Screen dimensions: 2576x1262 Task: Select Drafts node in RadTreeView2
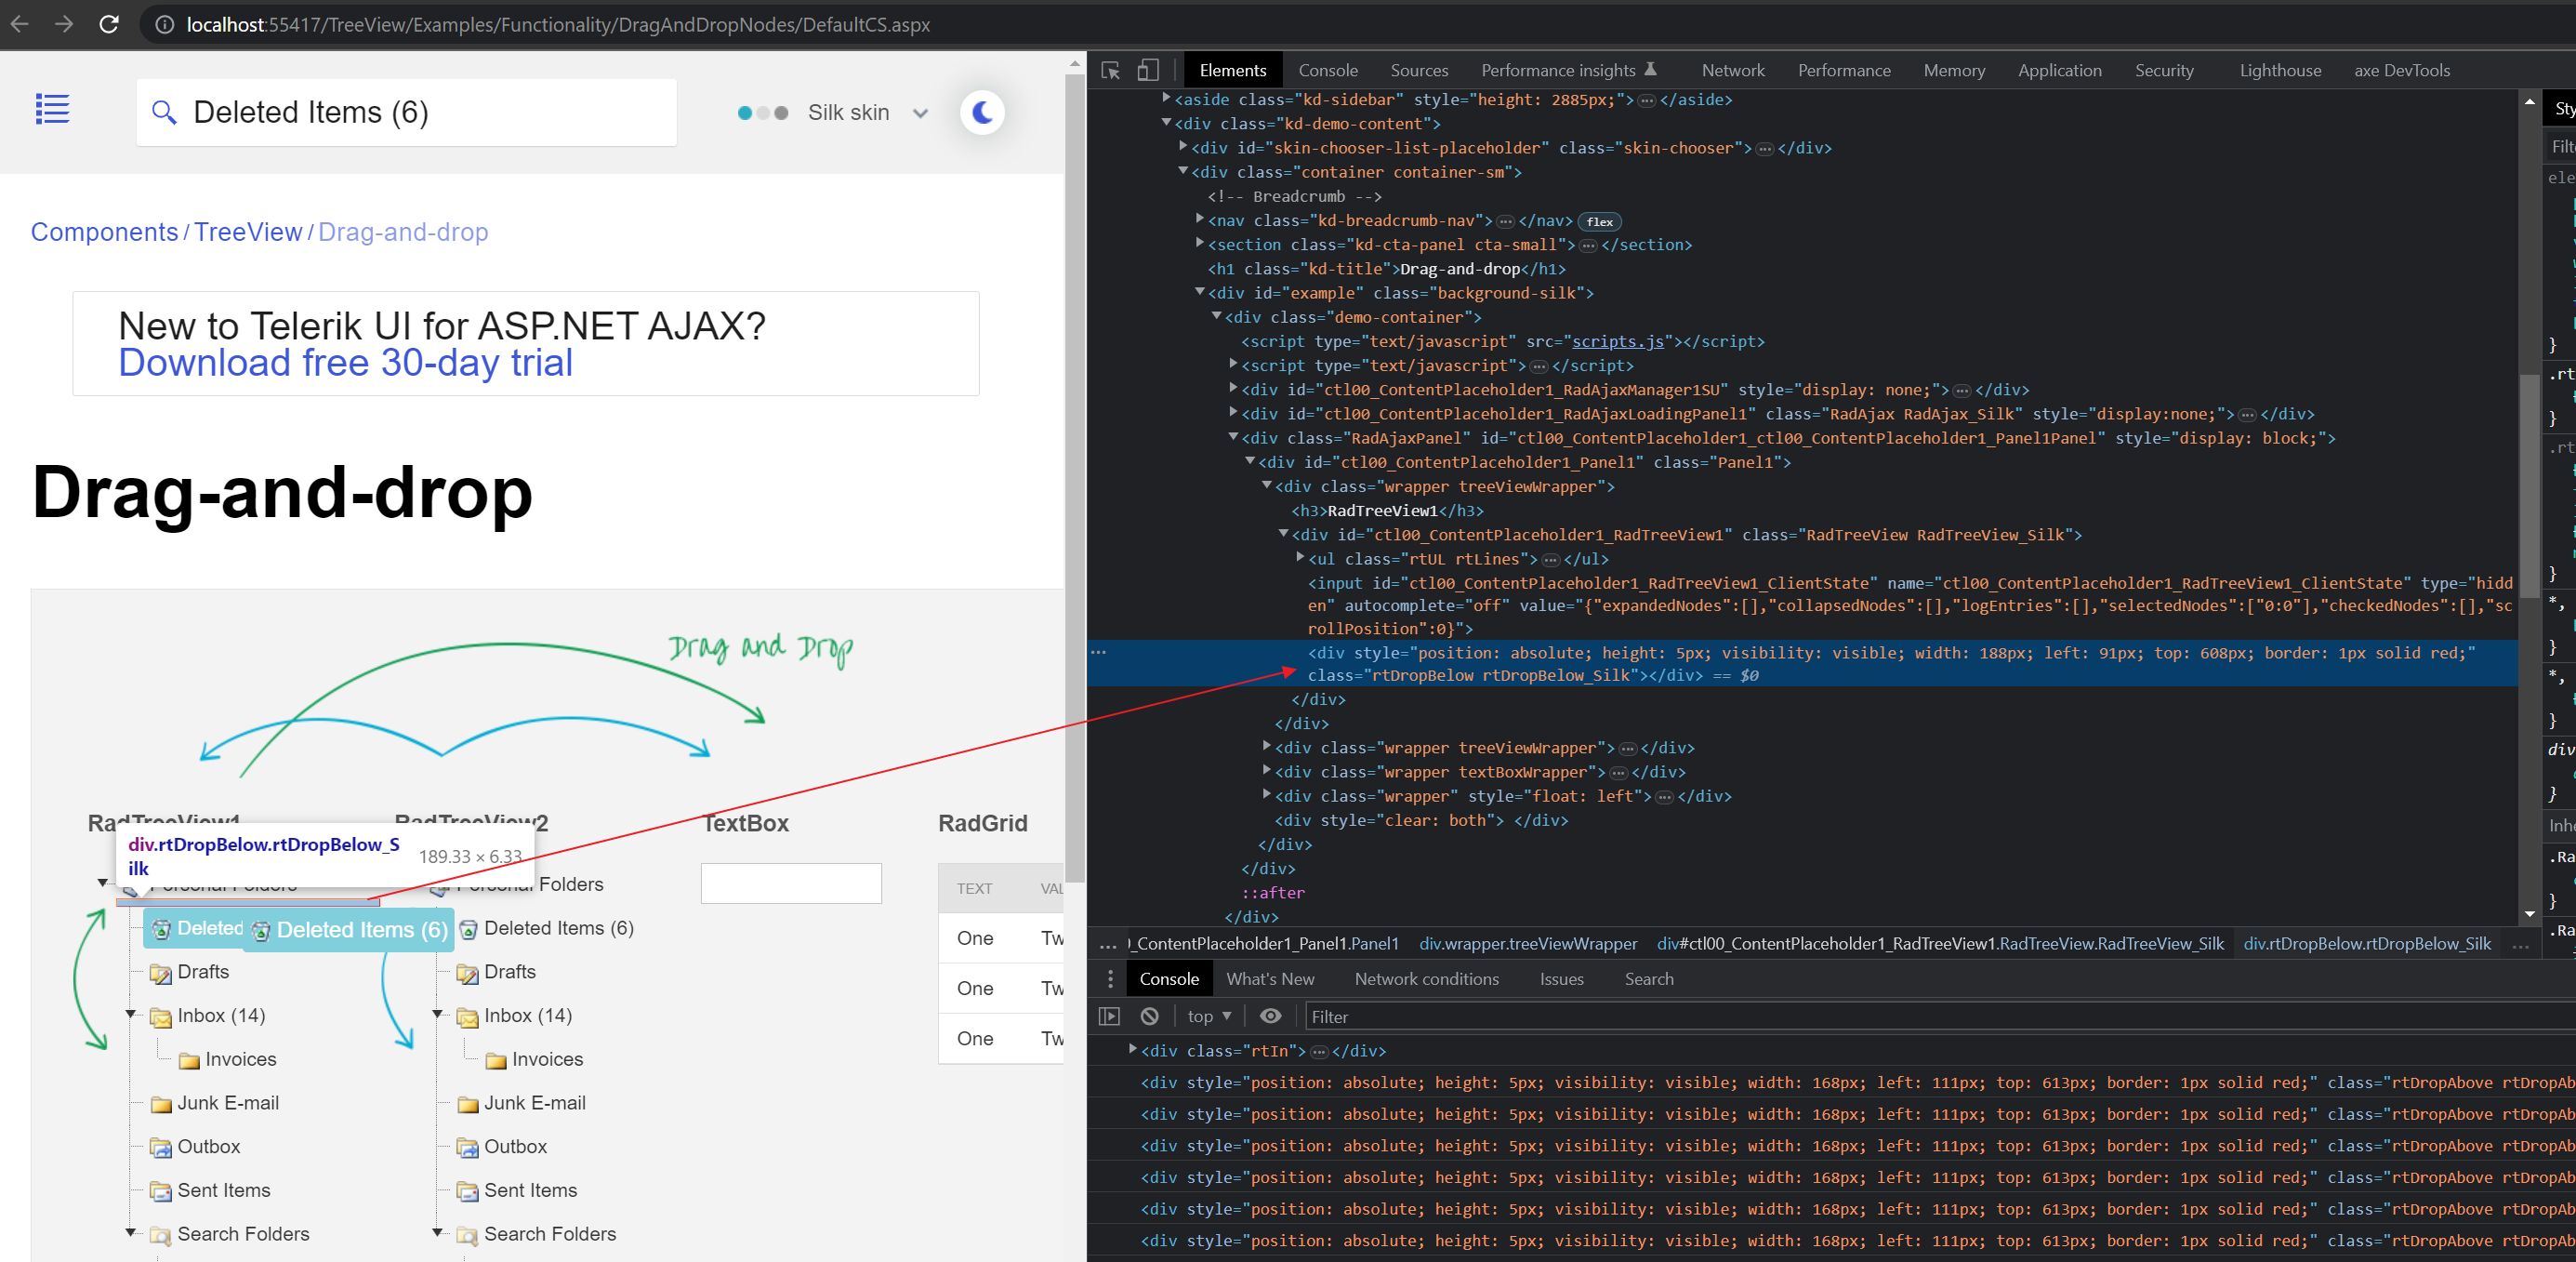[509, 972]
